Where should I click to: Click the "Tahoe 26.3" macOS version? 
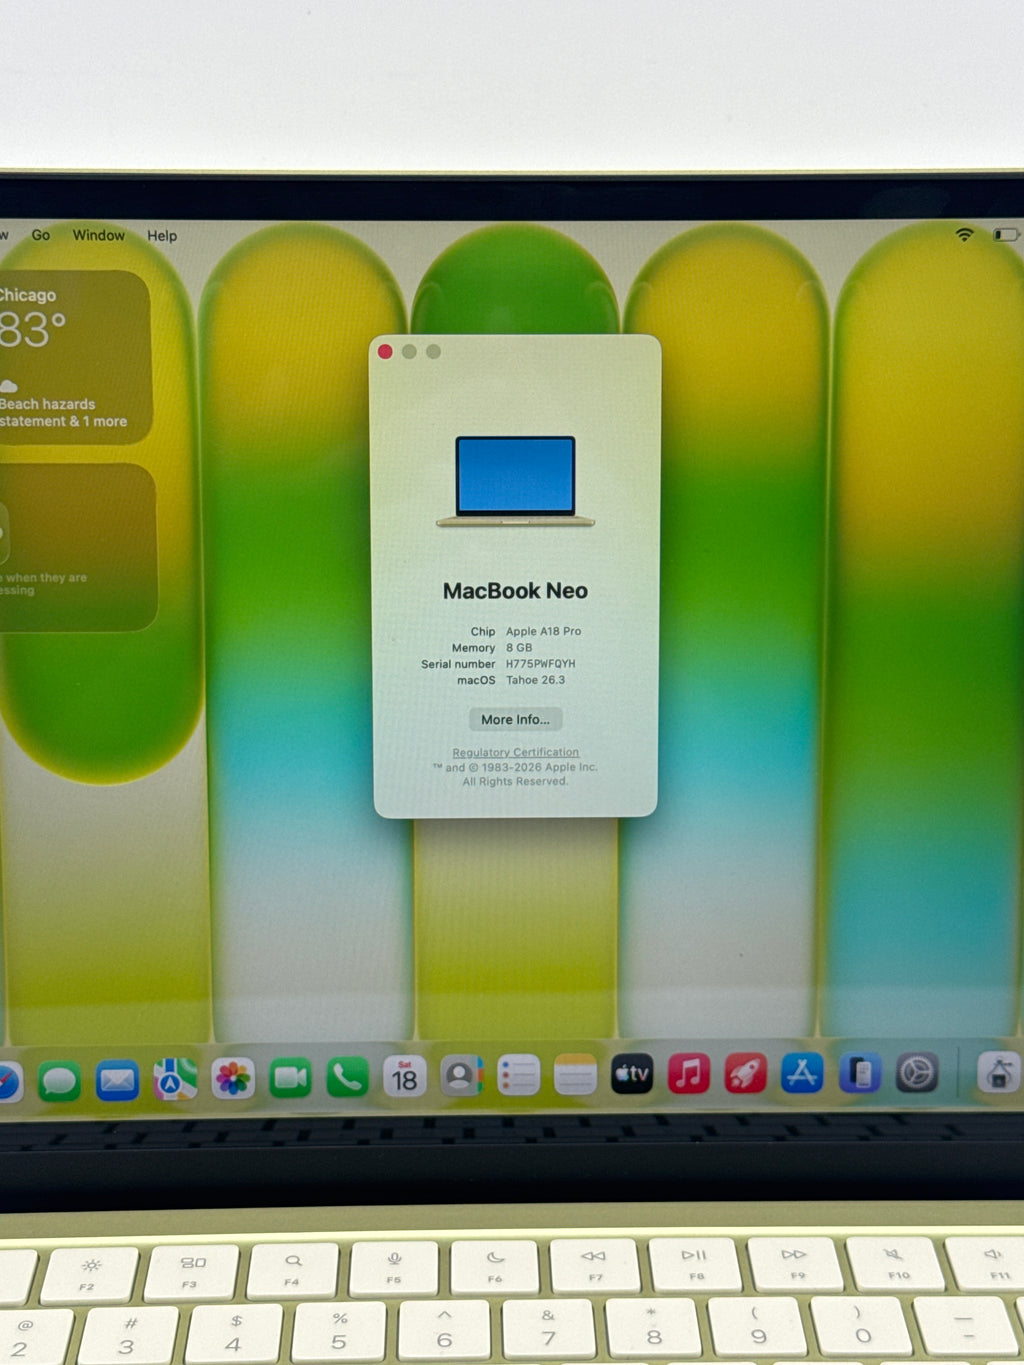point(535,679)
